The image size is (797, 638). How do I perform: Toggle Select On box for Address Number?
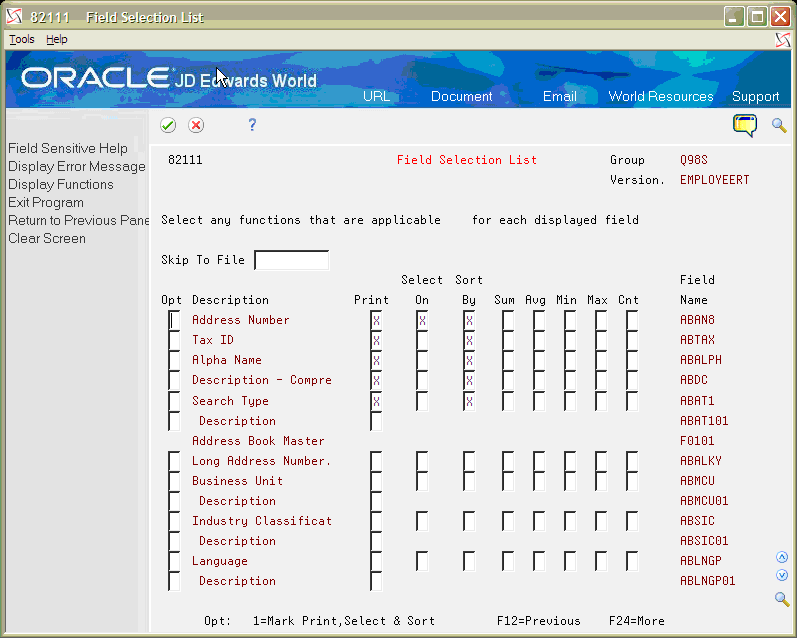pos(422,320)
